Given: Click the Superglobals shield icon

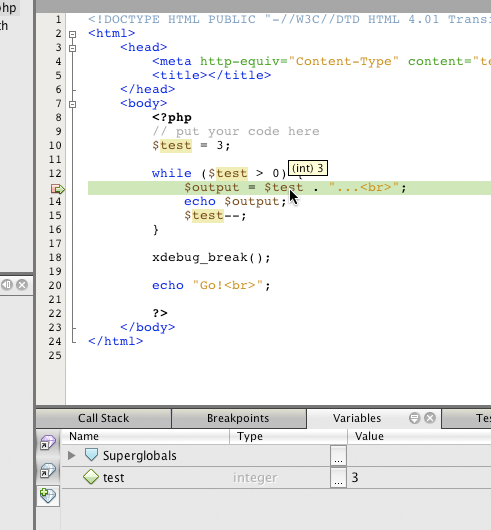Looking at the screenshot, I should (91, 455).
